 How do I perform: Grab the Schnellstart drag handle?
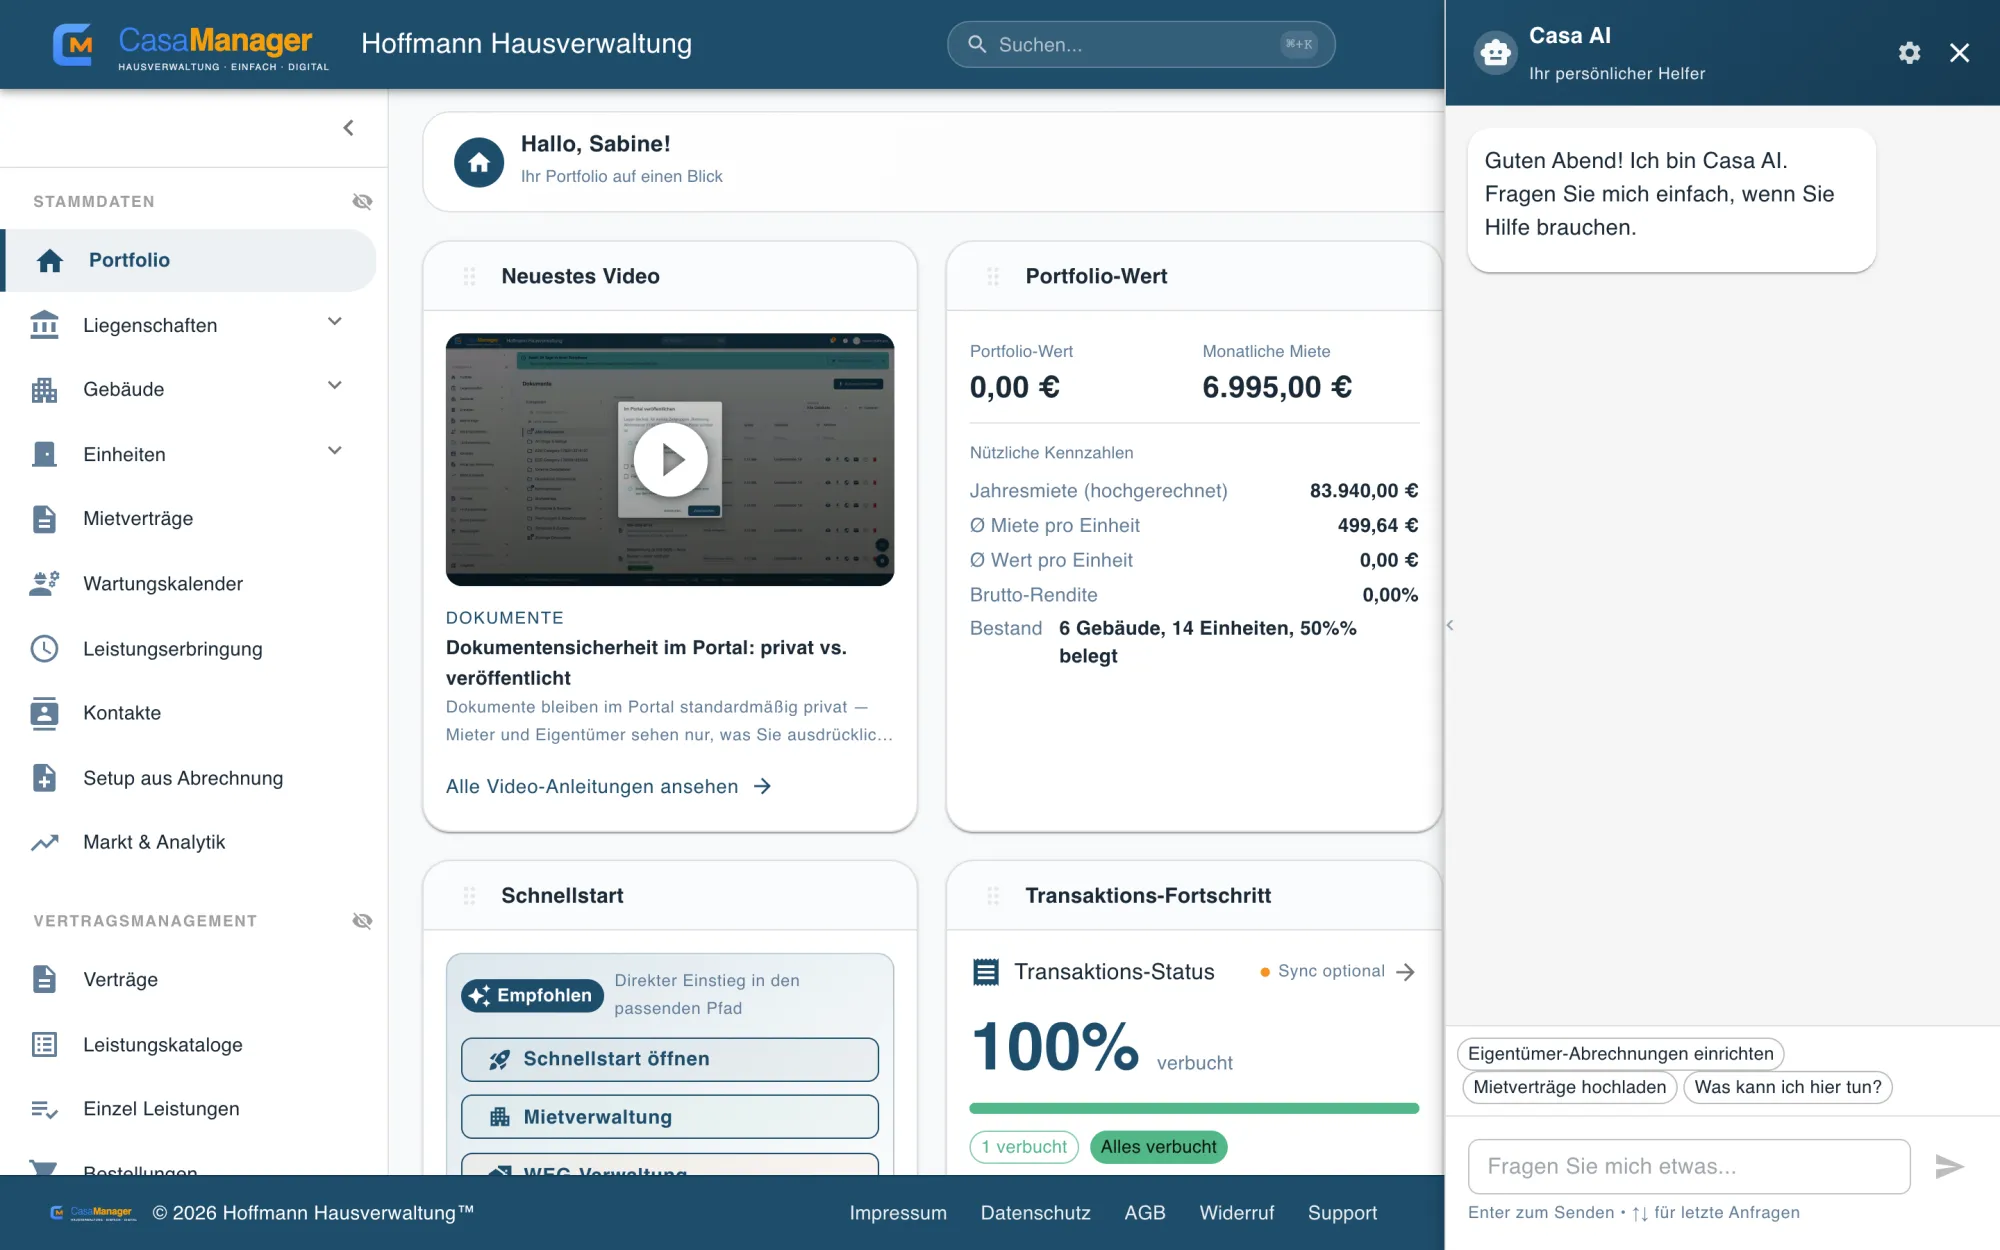tap(469, 896)
